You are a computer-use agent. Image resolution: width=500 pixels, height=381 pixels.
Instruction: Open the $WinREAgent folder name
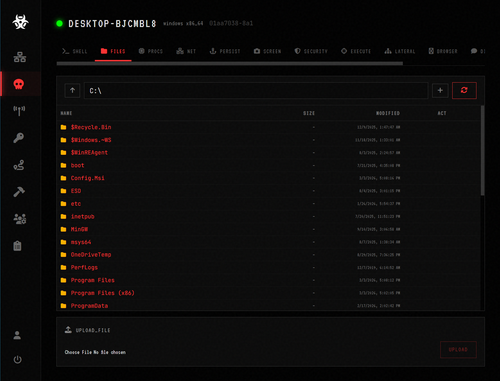coord(89,152)
